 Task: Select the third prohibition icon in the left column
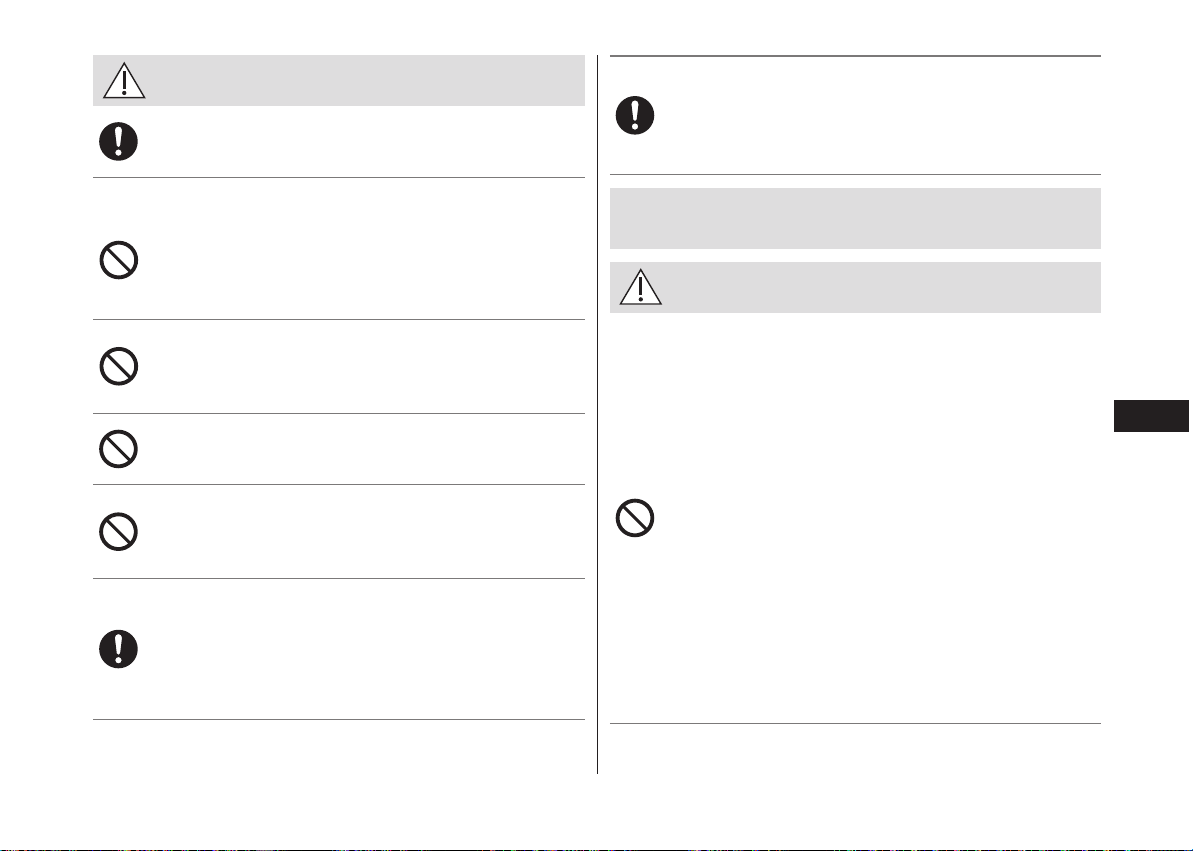point(119,449)
